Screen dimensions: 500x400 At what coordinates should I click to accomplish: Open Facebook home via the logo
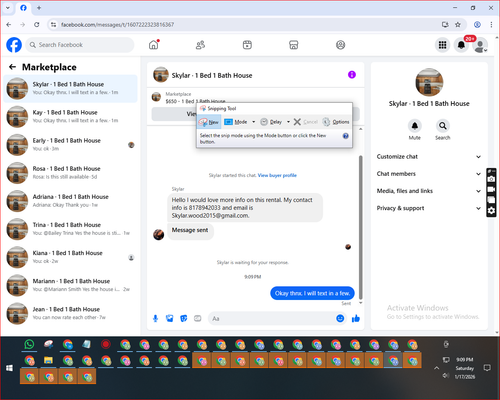14,45
